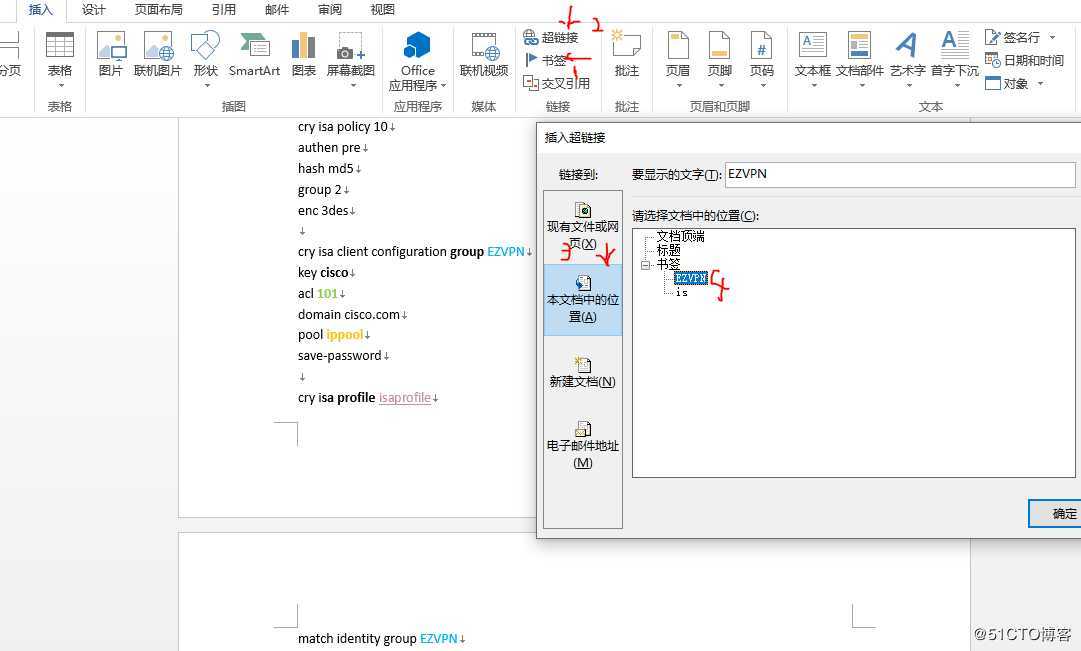Switch to the Design (设计) tab

point(93,10)
